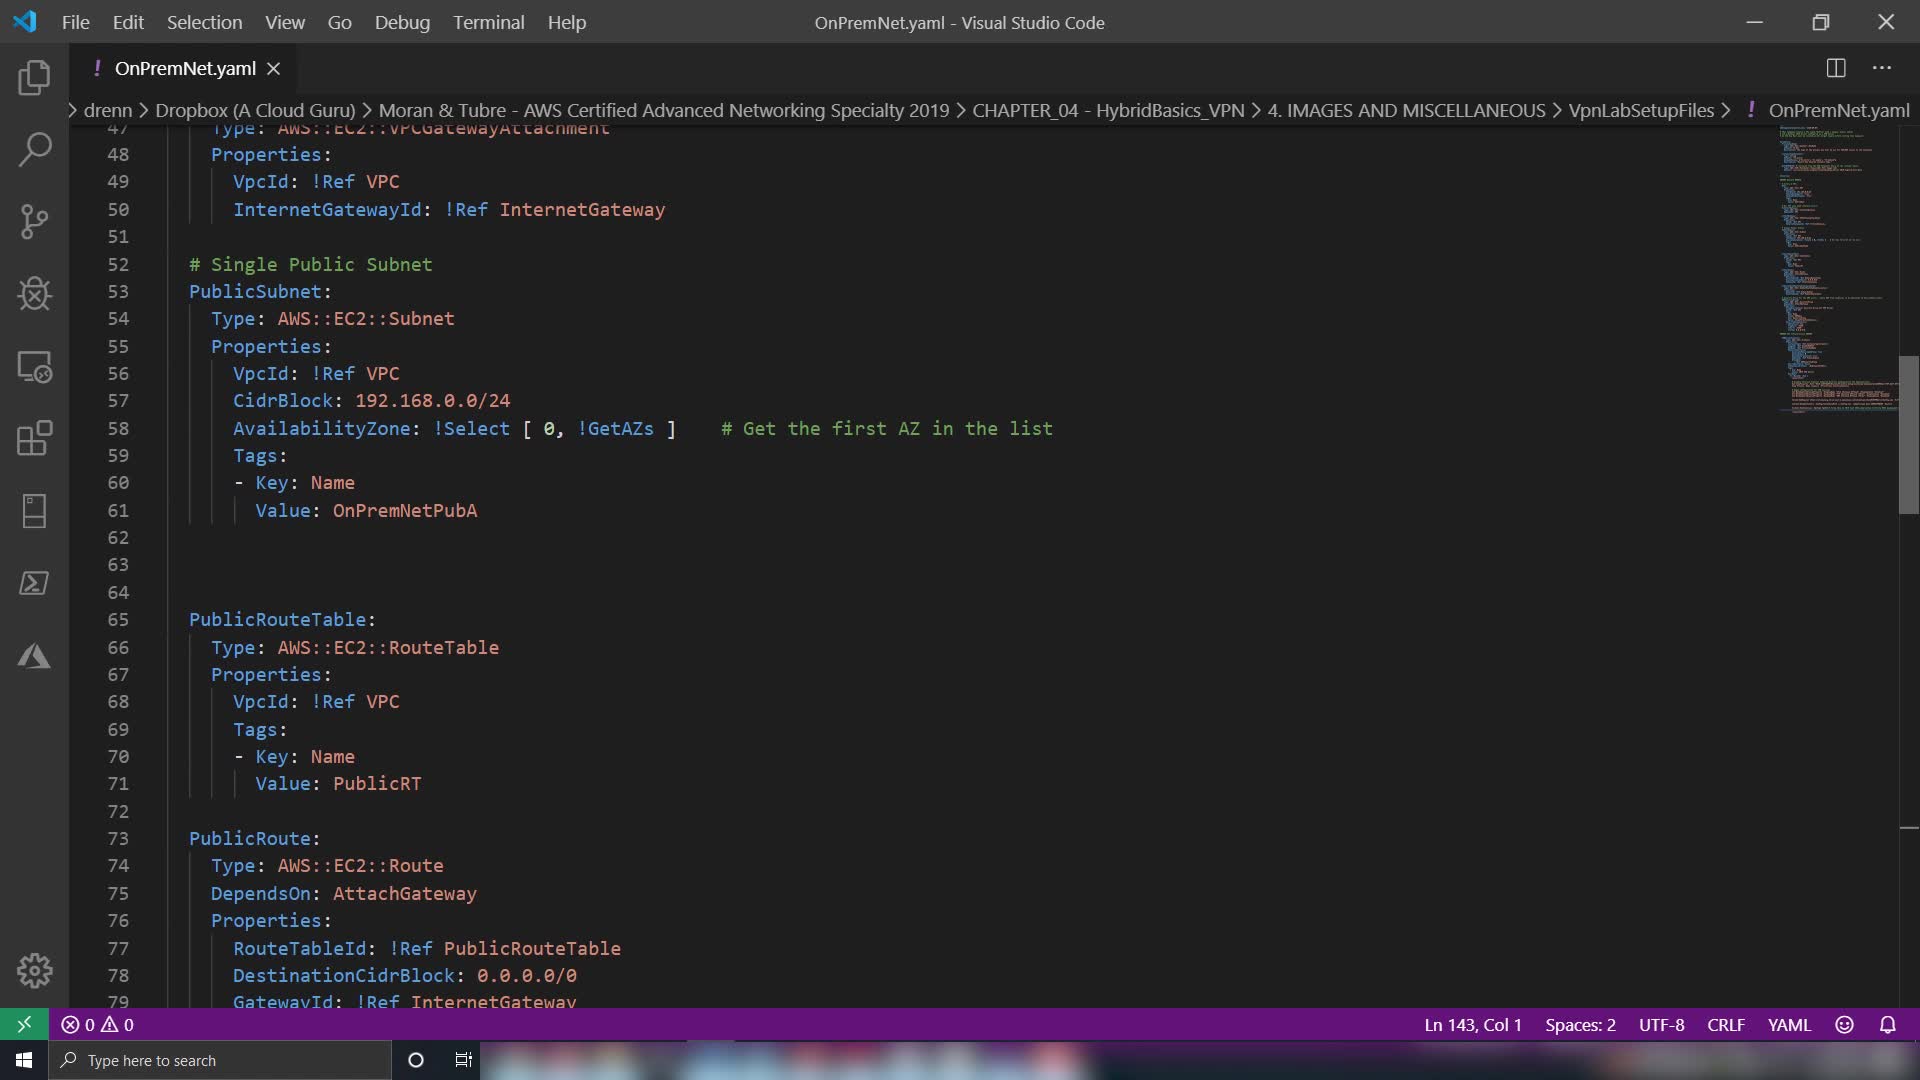The width and height of the screenshot is (1920, 1080).
Task: Open the Debug view with bug icon
Action: click(34, 294)
